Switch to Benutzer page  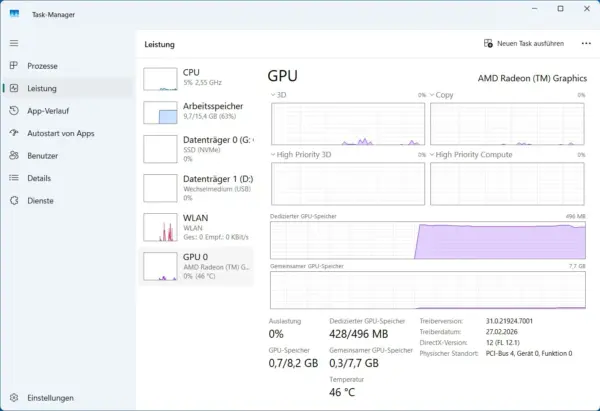pyautogui.click(x=68, y=156)
